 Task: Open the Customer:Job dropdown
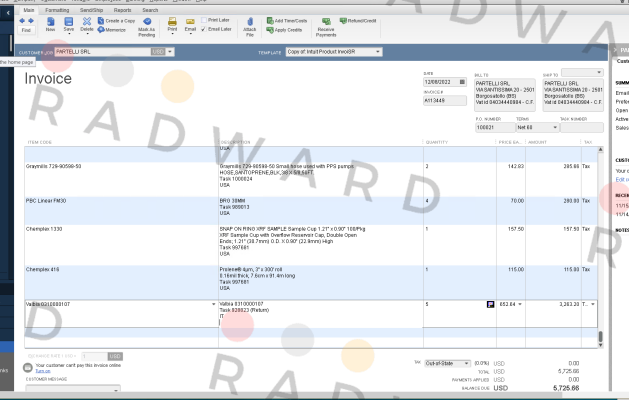pyautogui.click(x=170, y=52)
